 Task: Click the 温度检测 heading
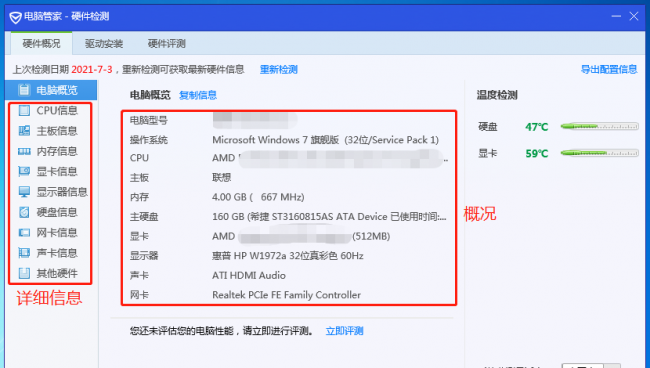[x=497, y=95]
